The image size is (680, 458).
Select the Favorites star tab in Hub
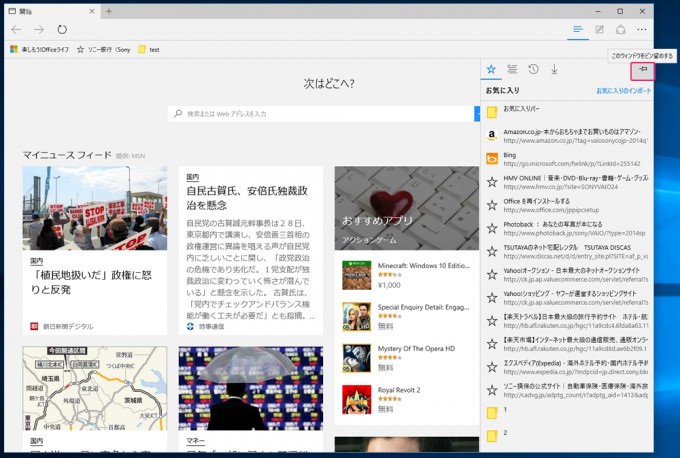coord(491,69)
